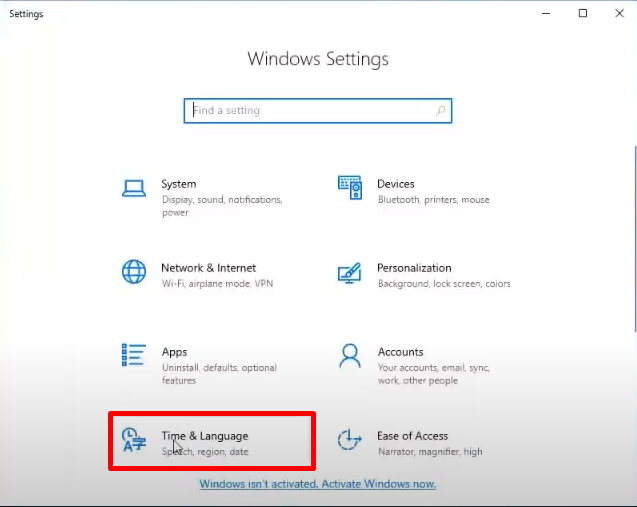Open the Accounts settings label

400,352
